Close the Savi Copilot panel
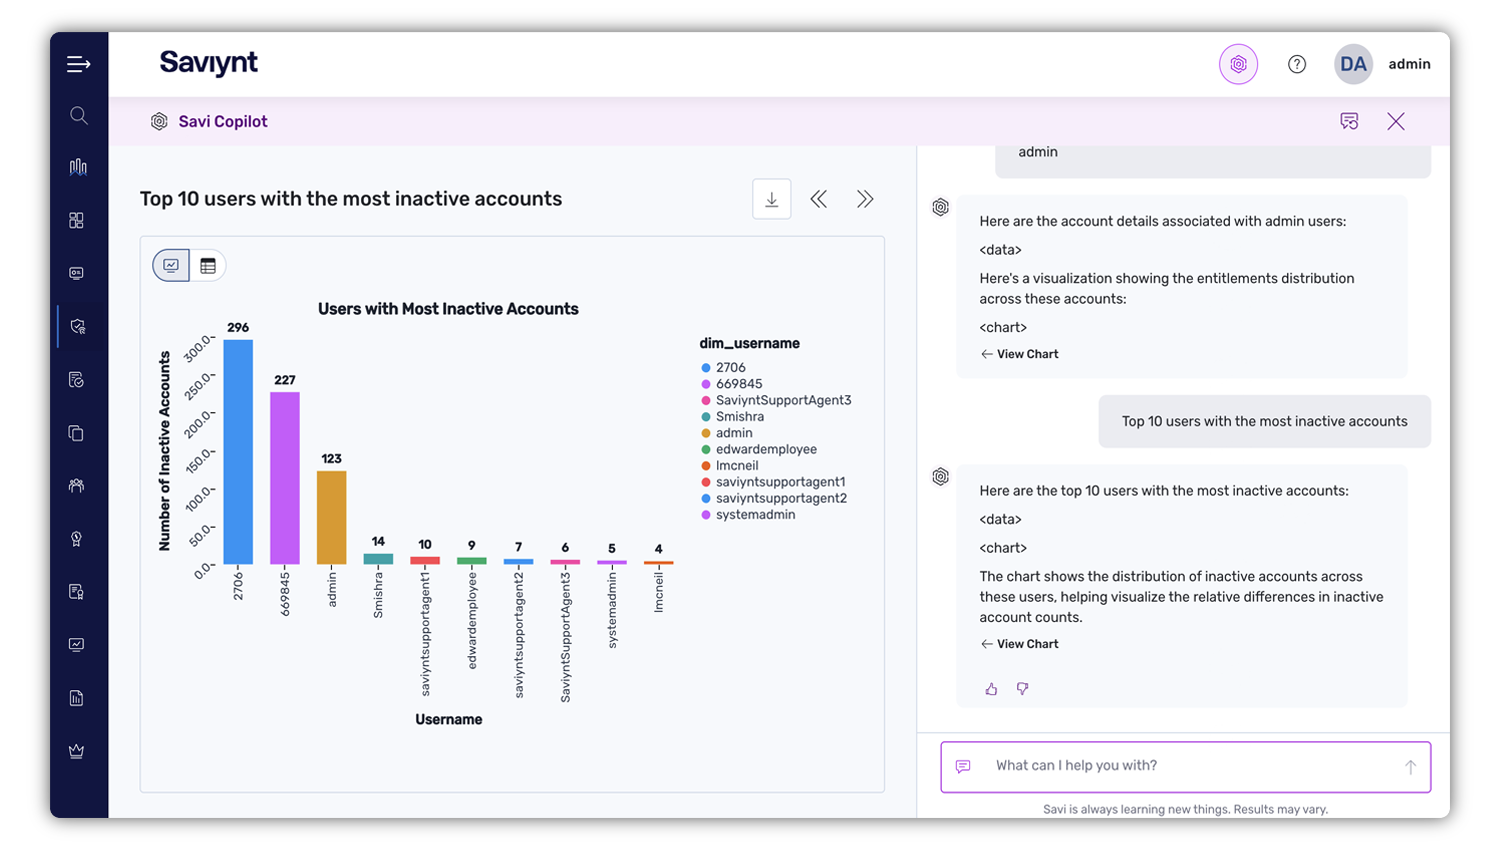Image resolution: width=1500 pixels, height=850 pixels. (1396, 121)
